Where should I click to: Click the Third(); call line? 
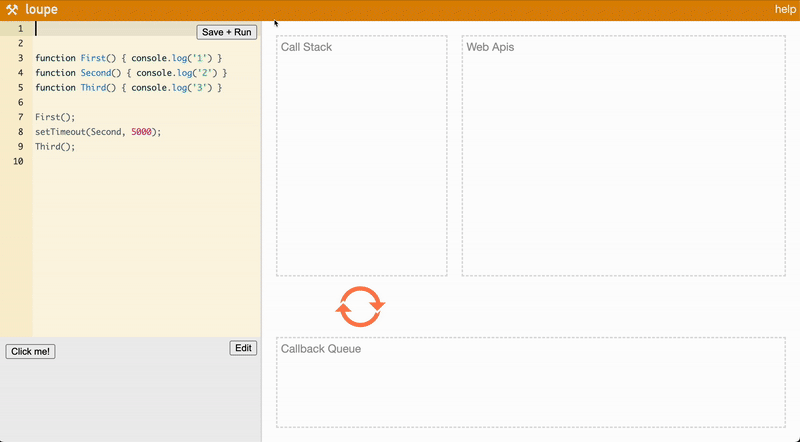coord(55,147)
